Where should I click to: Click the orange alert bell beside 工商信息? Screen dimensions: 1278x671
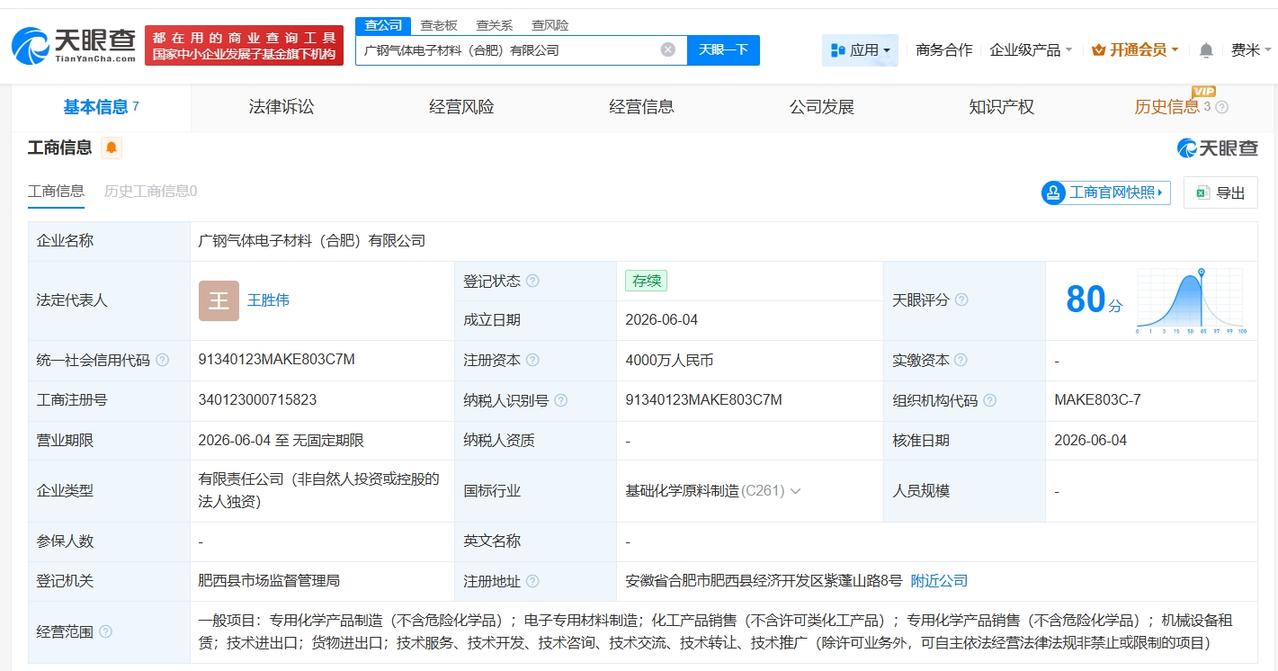pos(111,148)
